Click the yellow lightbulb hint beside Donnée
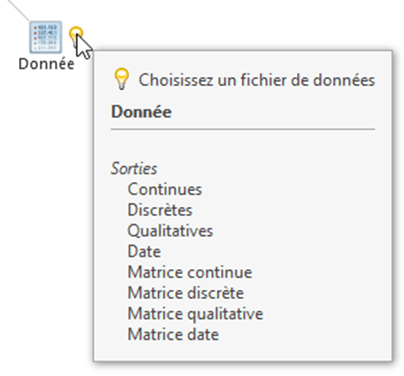Viewport: 404px width, 376px height. click(x=75, y=33)
